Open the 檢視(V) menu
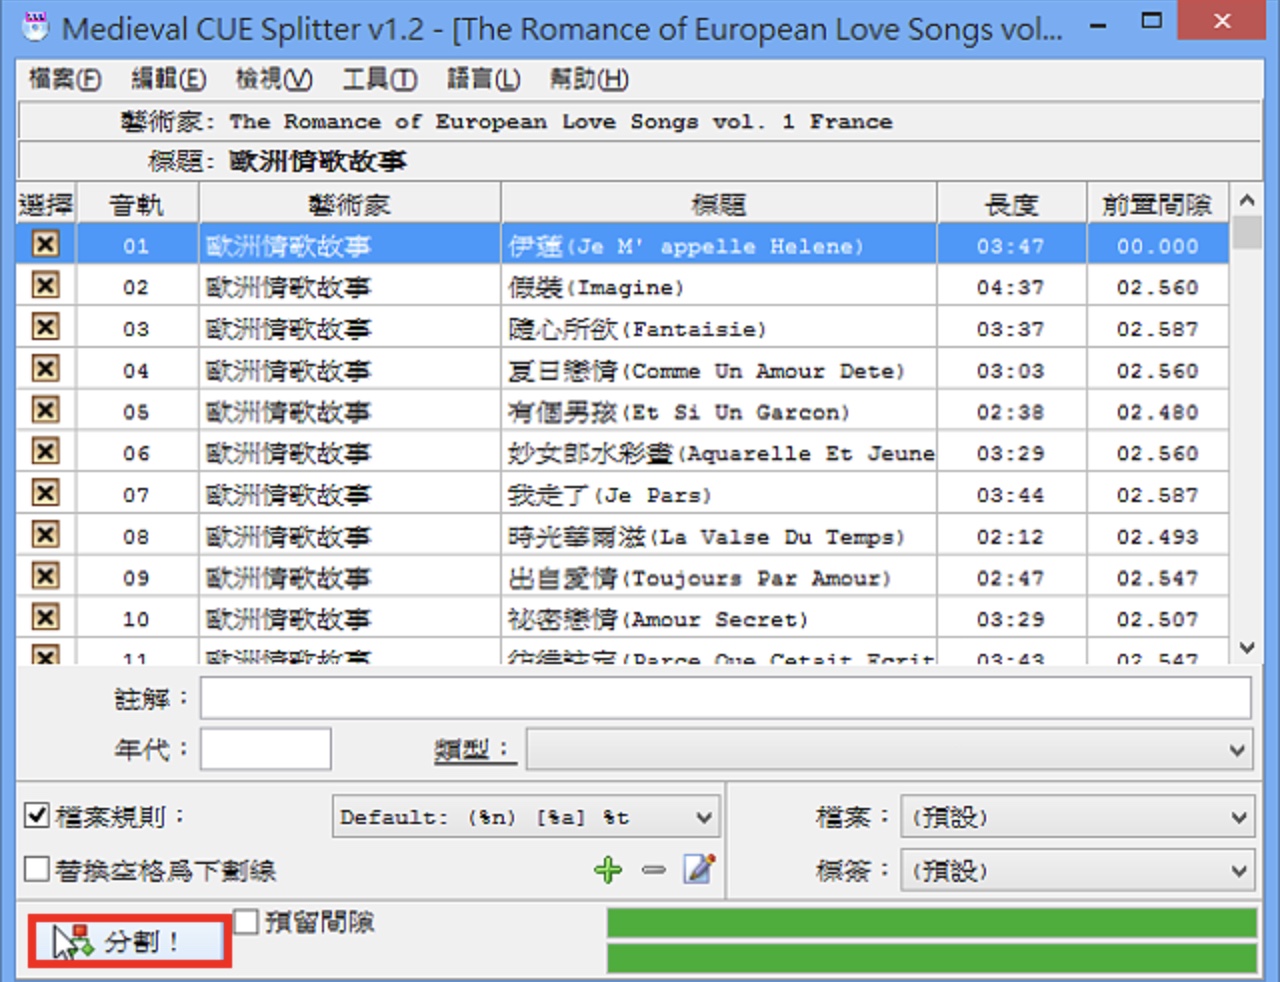The width and height of the screenshot is (1280, 982). pyautogui.click(x=274, y=79)
